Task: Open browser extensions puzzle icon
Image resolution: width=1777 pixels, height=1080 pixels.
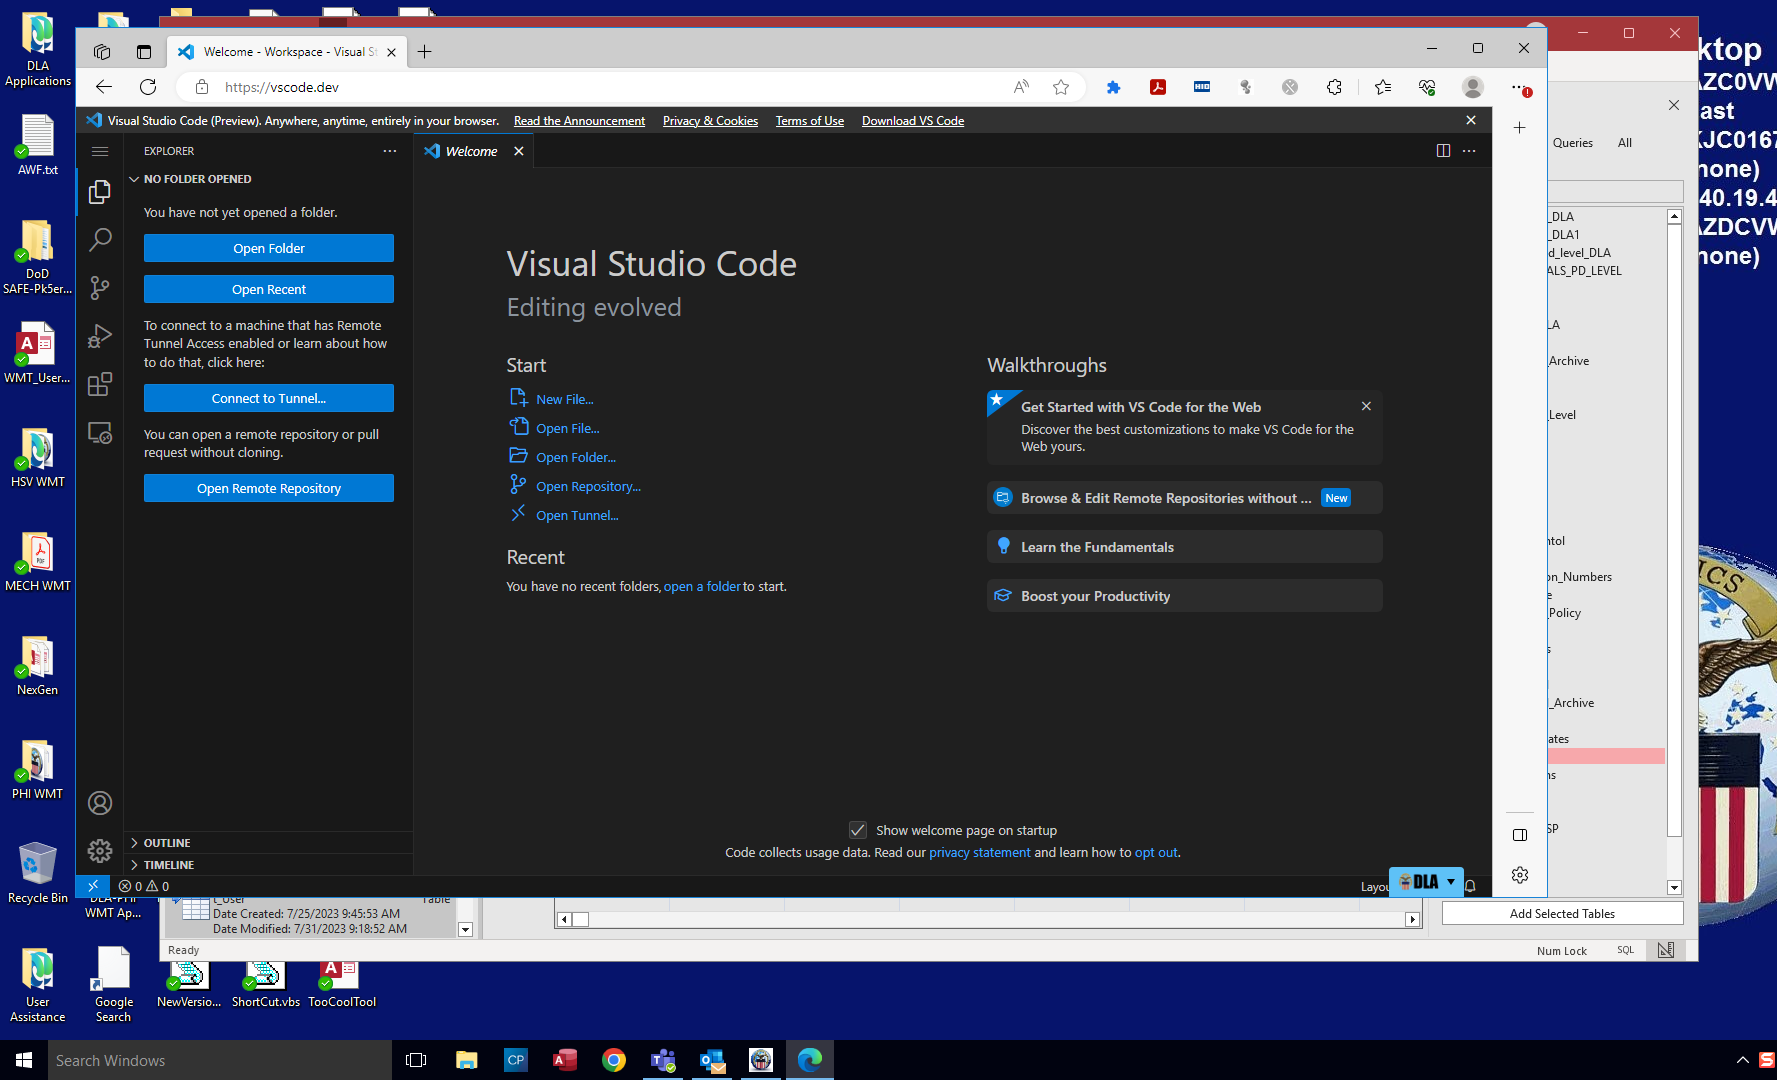Action: tap(1334, 87)
